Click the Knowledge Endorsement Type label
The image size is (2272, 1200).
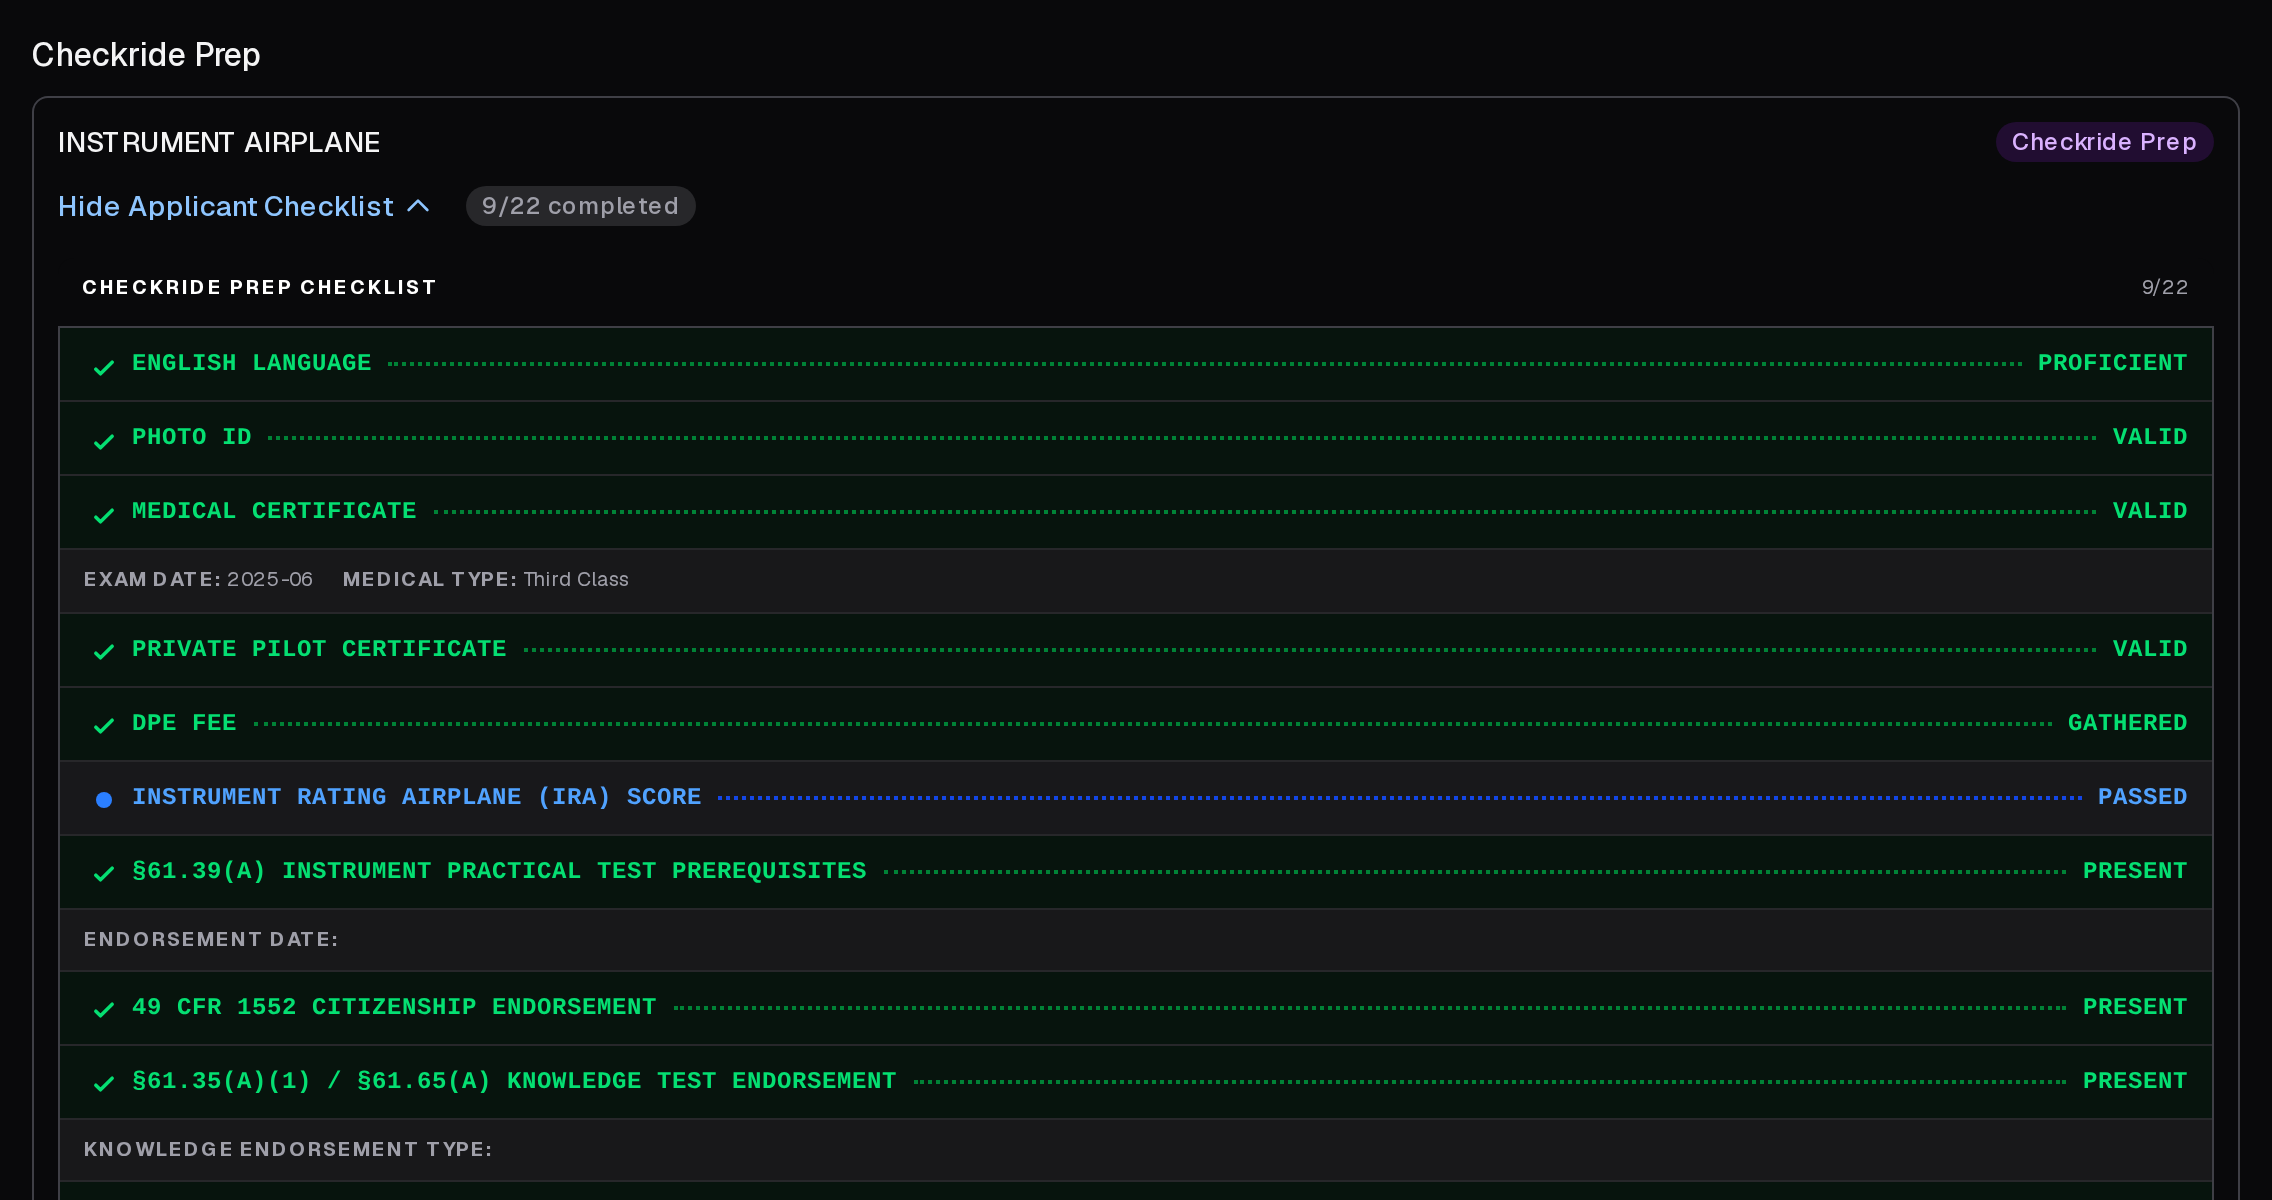(288, 1149)
